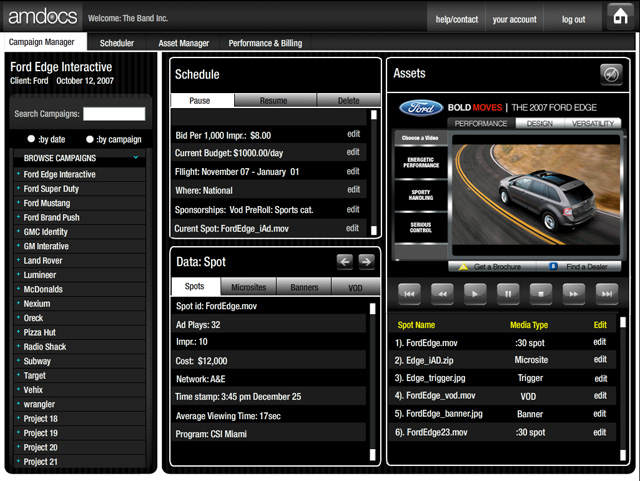The height and width of the screenshot is (481, 640).
Task: Switch to the Scheduler tab
Action: [x=117, y=43]
